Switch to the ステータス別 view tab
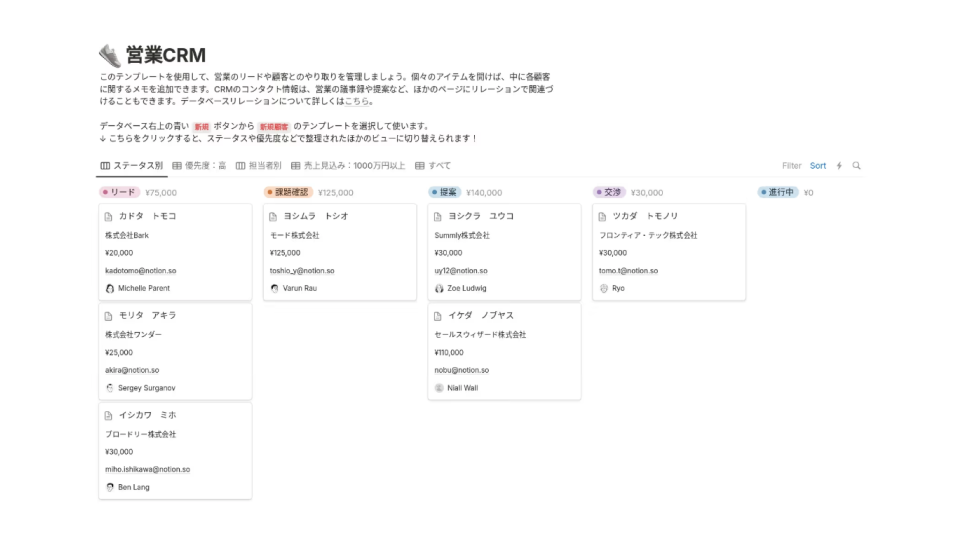 click(x=132, y=165)
